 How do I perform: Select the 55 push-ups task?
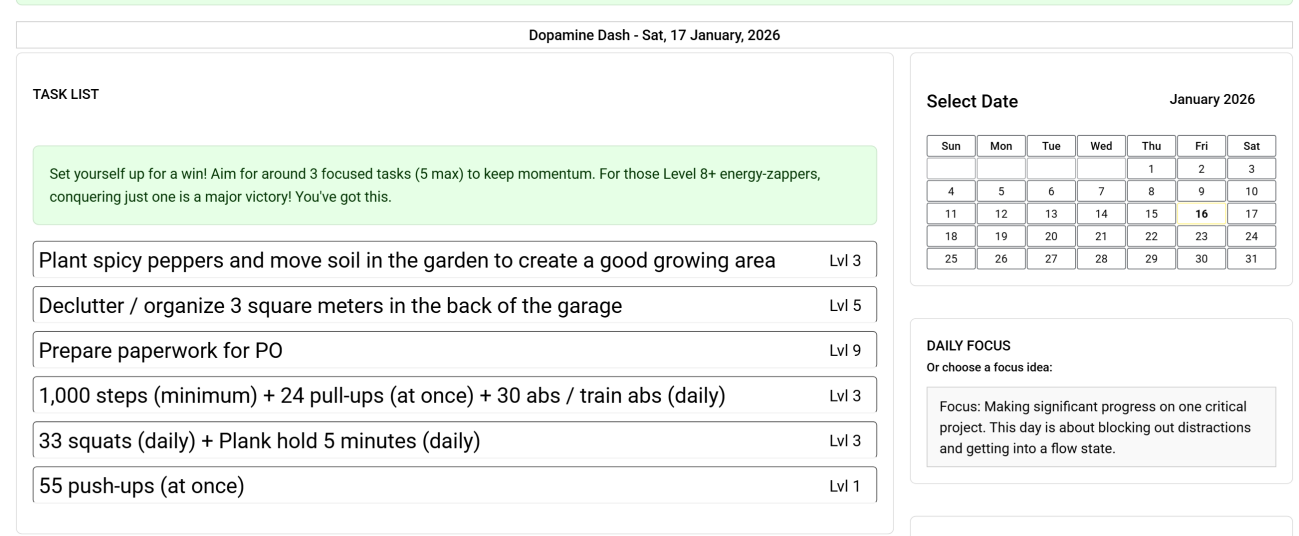point(141,487)
